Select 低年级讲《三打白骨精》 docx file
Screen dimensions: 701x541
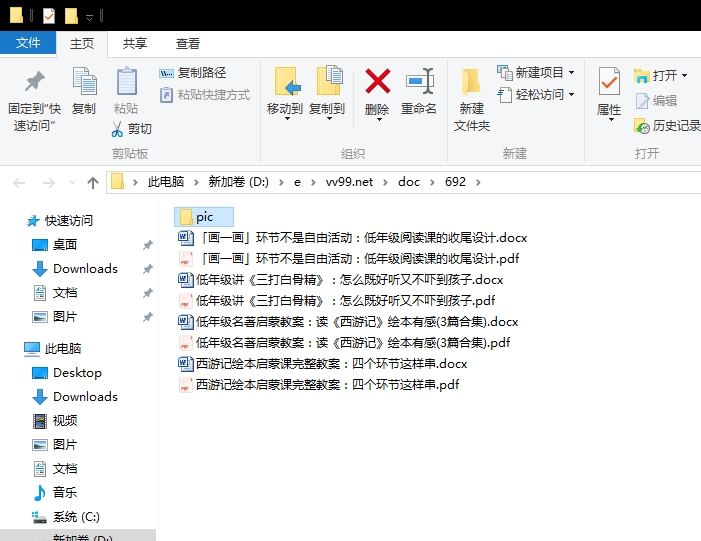(x=341, y=280)
